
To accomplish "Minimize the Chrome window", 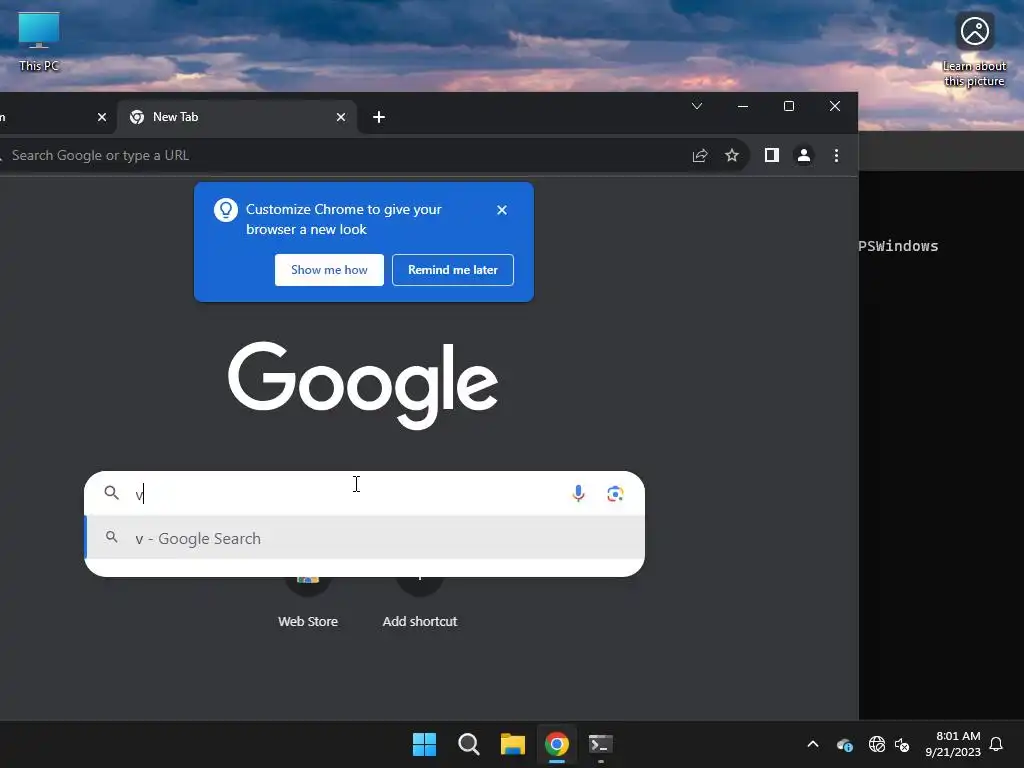I will click(x=743, y=106).
